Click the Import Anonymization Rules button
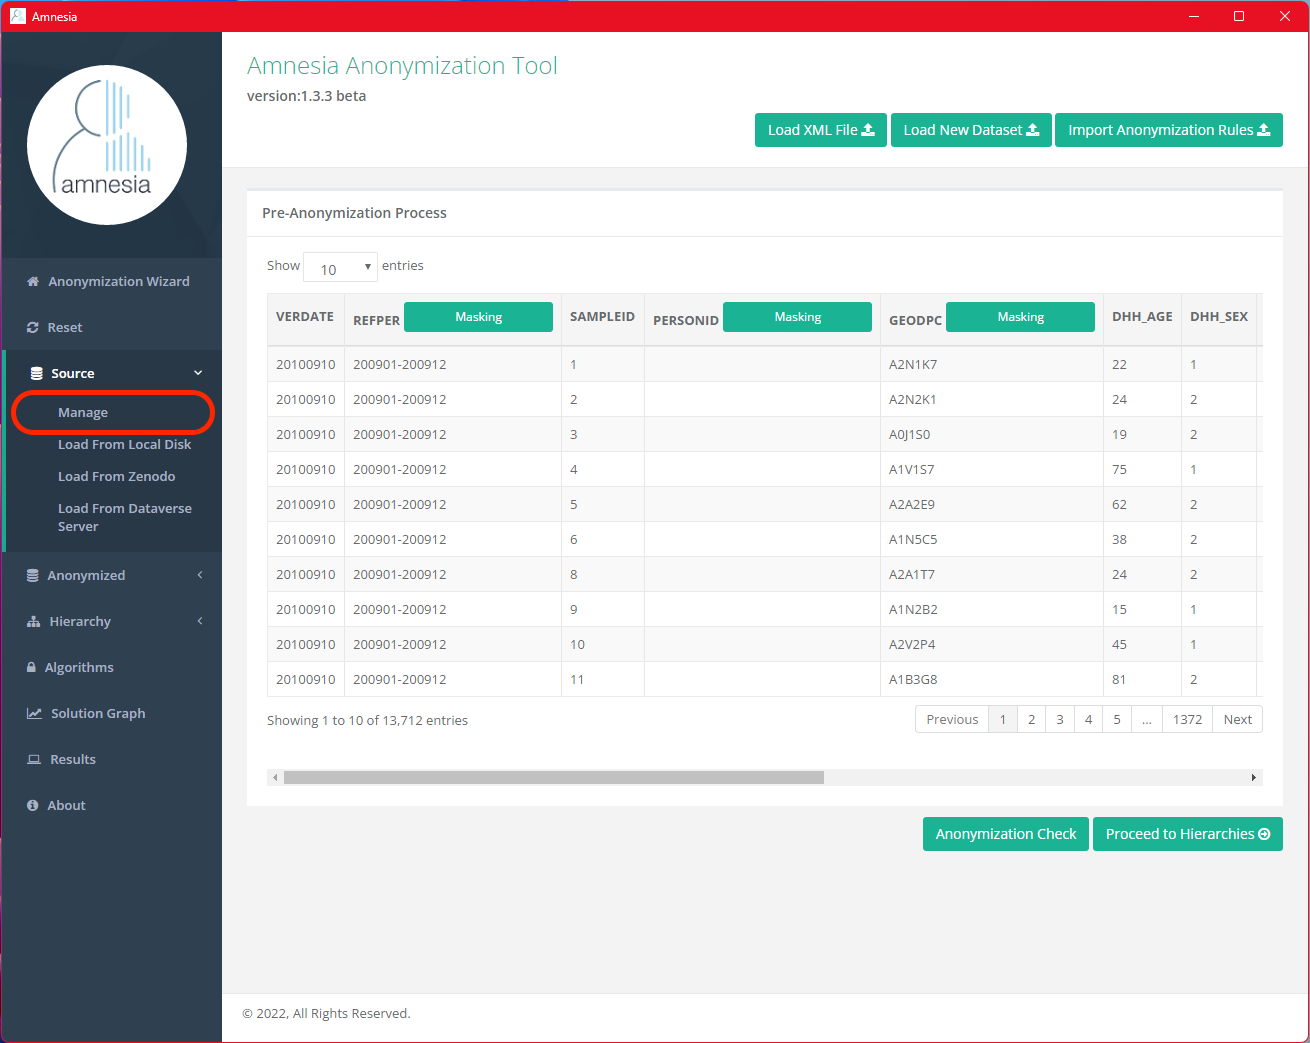The image size is (1310, 1043). pos(1169,130)
